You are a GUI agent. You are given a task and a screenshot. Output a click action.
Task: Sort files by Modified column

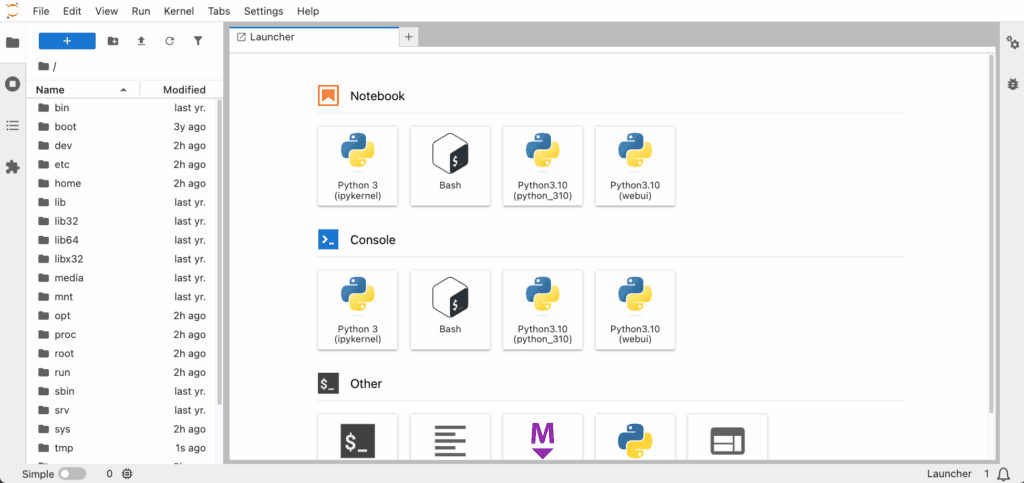(x=182, y=90)
